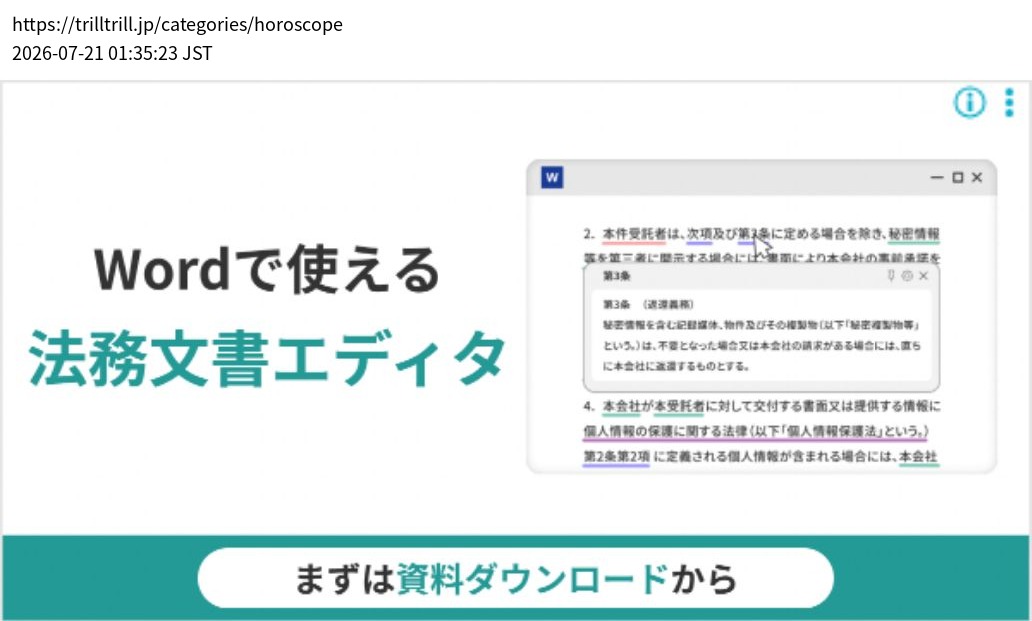The image size is (1032, 621).
Task: Click the green-underlined 本受託者 term in clause 4
Action: (679, 407)
